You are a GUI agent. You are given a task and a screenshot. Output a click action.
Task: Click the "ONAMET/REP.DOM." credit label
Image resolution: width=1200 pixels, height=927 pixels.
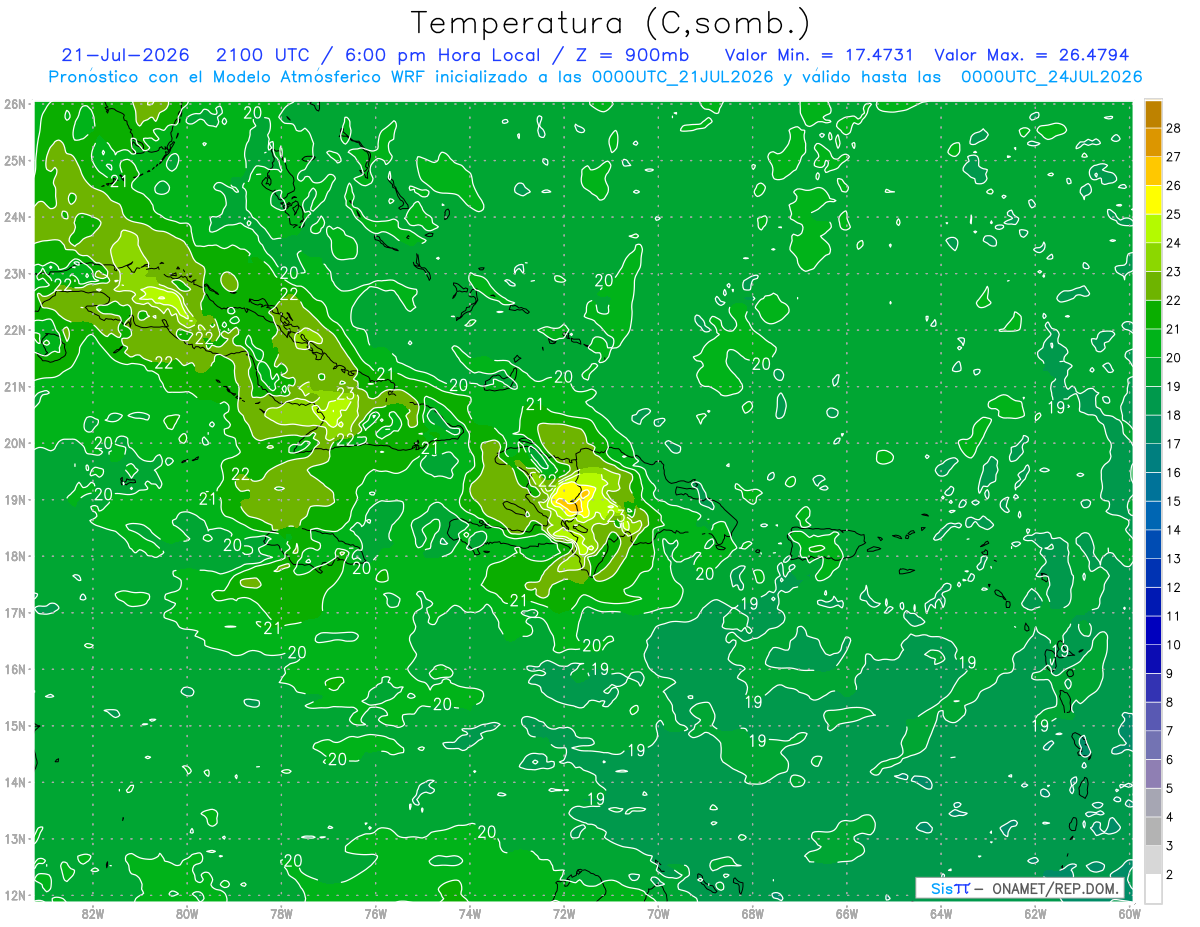[1057, 888]
